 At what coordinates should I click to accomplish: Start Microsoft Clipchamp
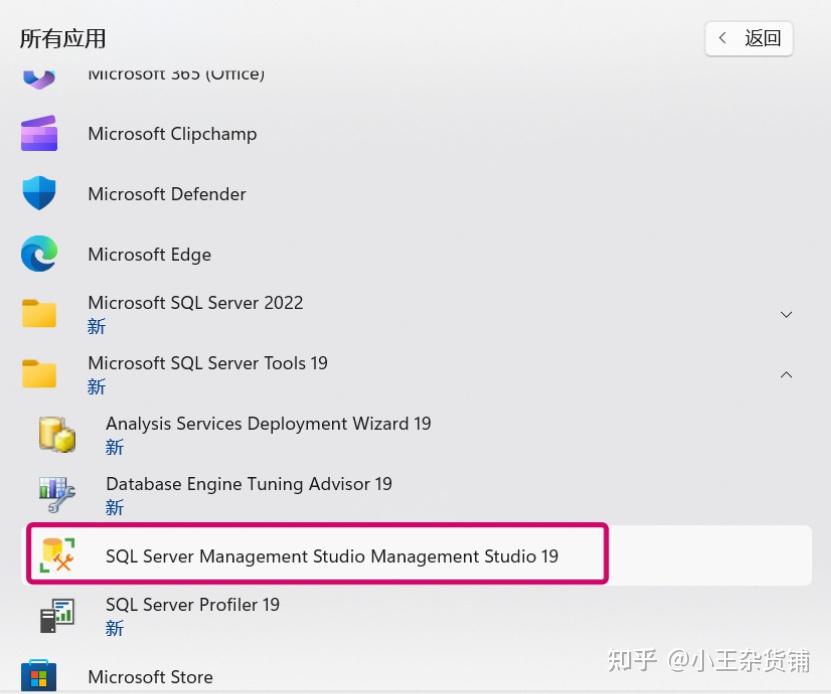pos(172,134)
